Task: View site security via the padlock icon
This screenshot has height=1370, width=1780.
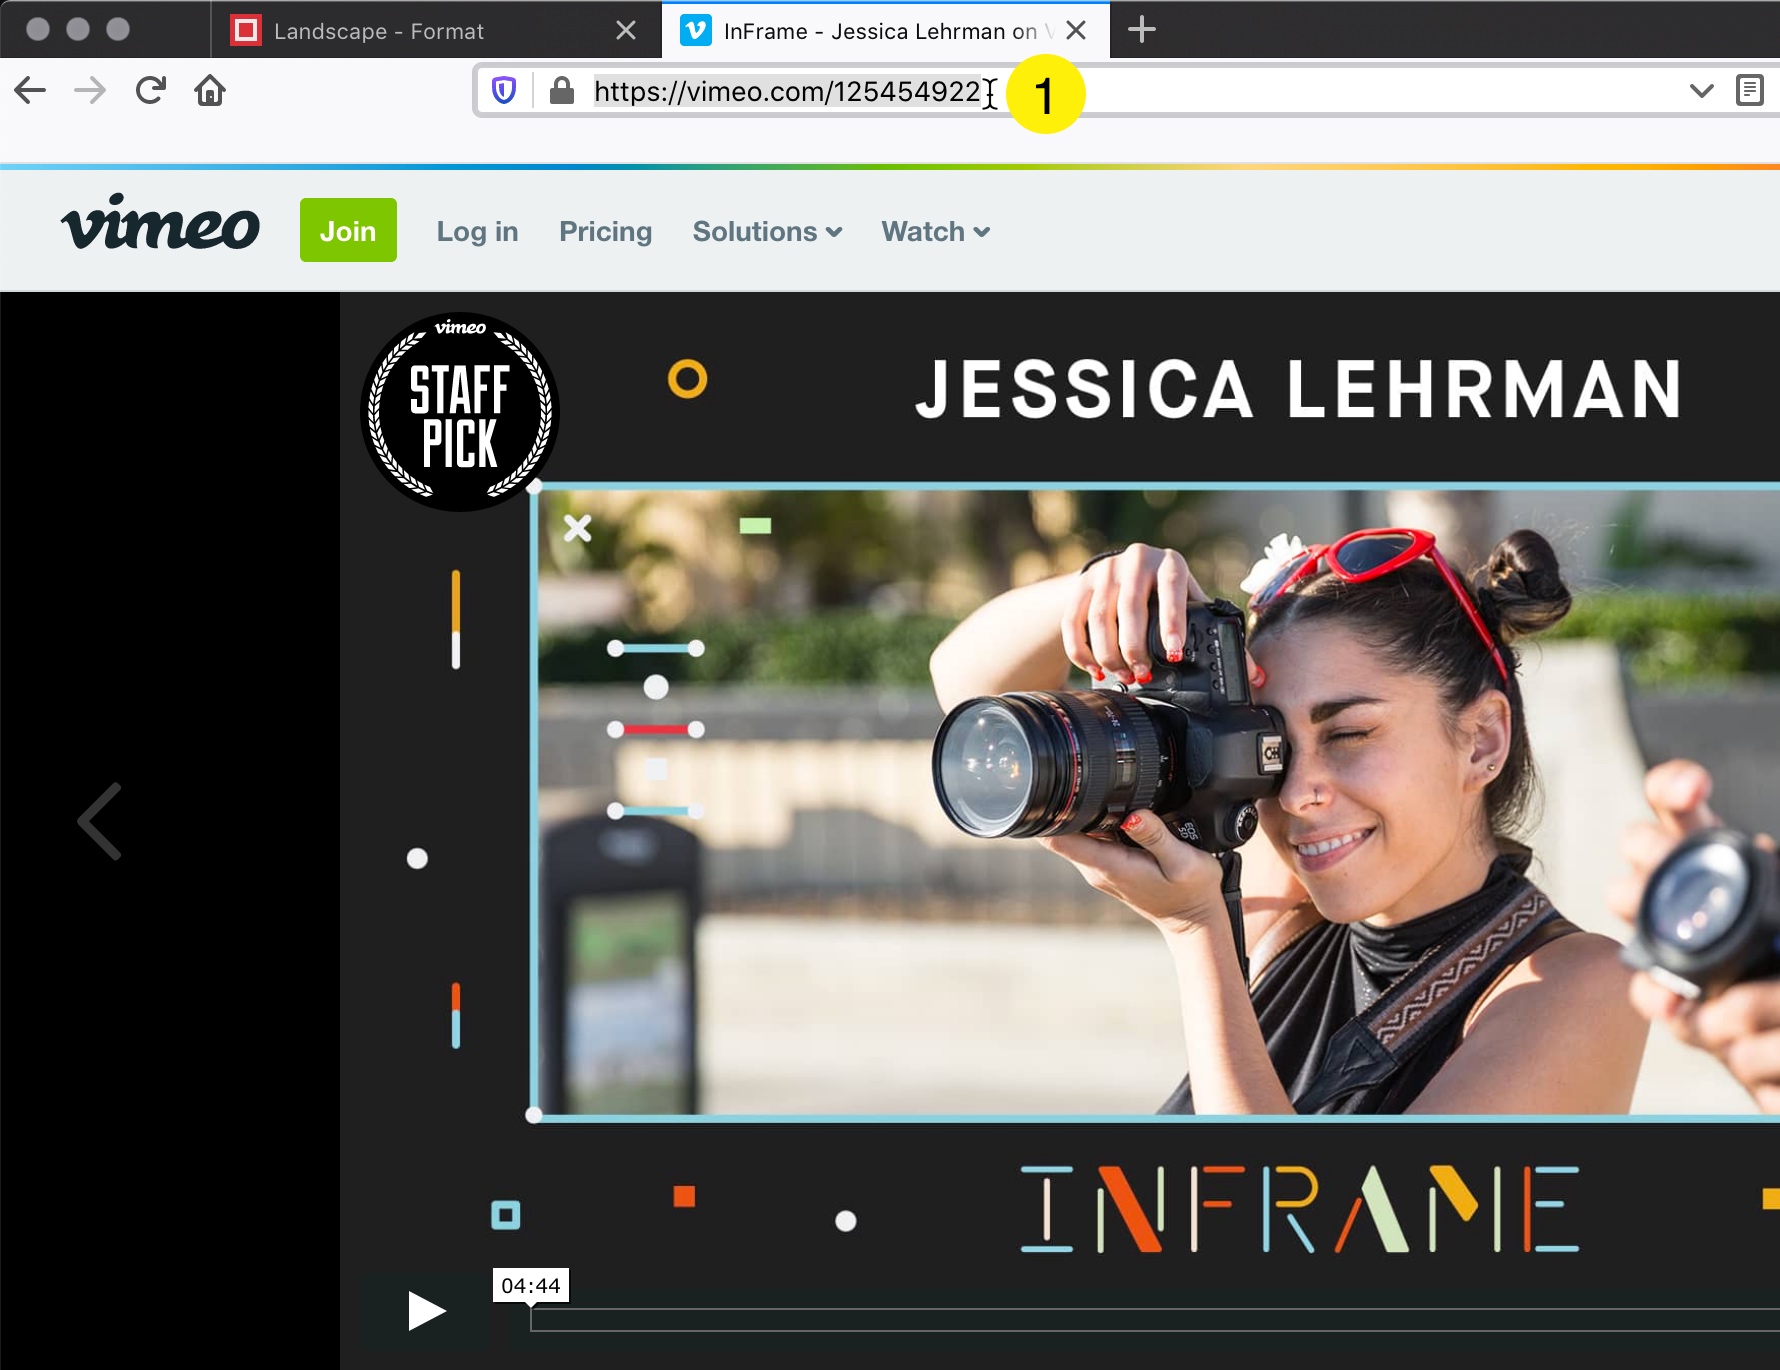Action: (562, 91)
